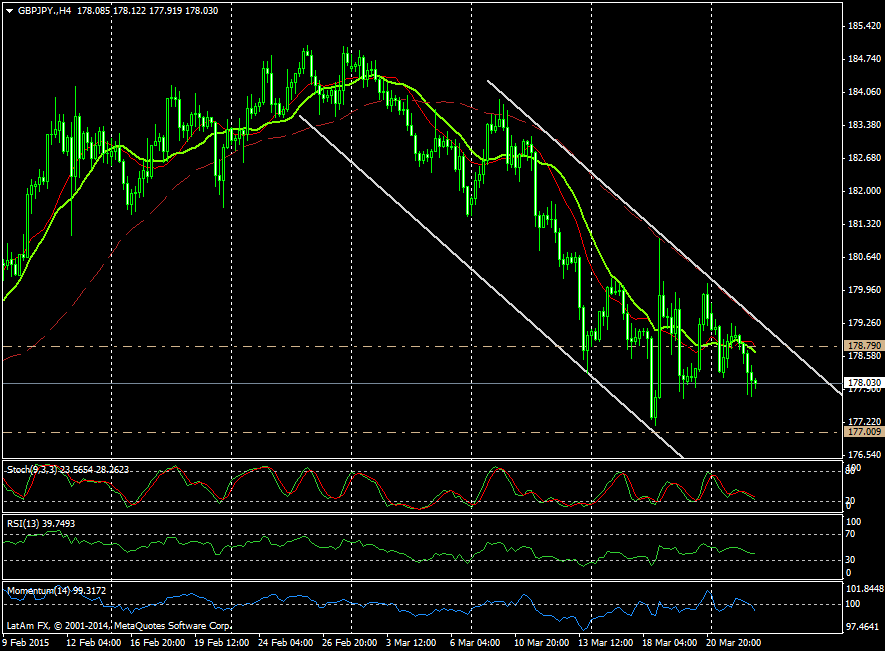Click the Stochastic level 80 label
Image resolution: width=885 pixels, height=651 pixels.
(x=850, y=470)
